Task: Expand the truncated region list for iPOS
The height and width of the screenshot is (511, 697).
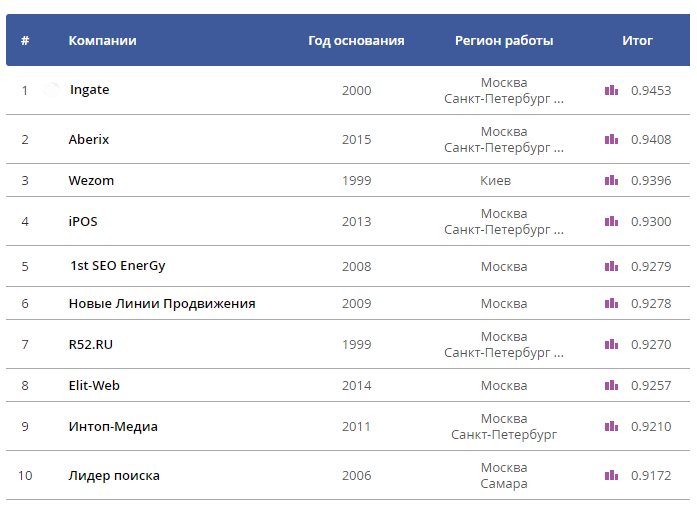Action: click(559, 230)
